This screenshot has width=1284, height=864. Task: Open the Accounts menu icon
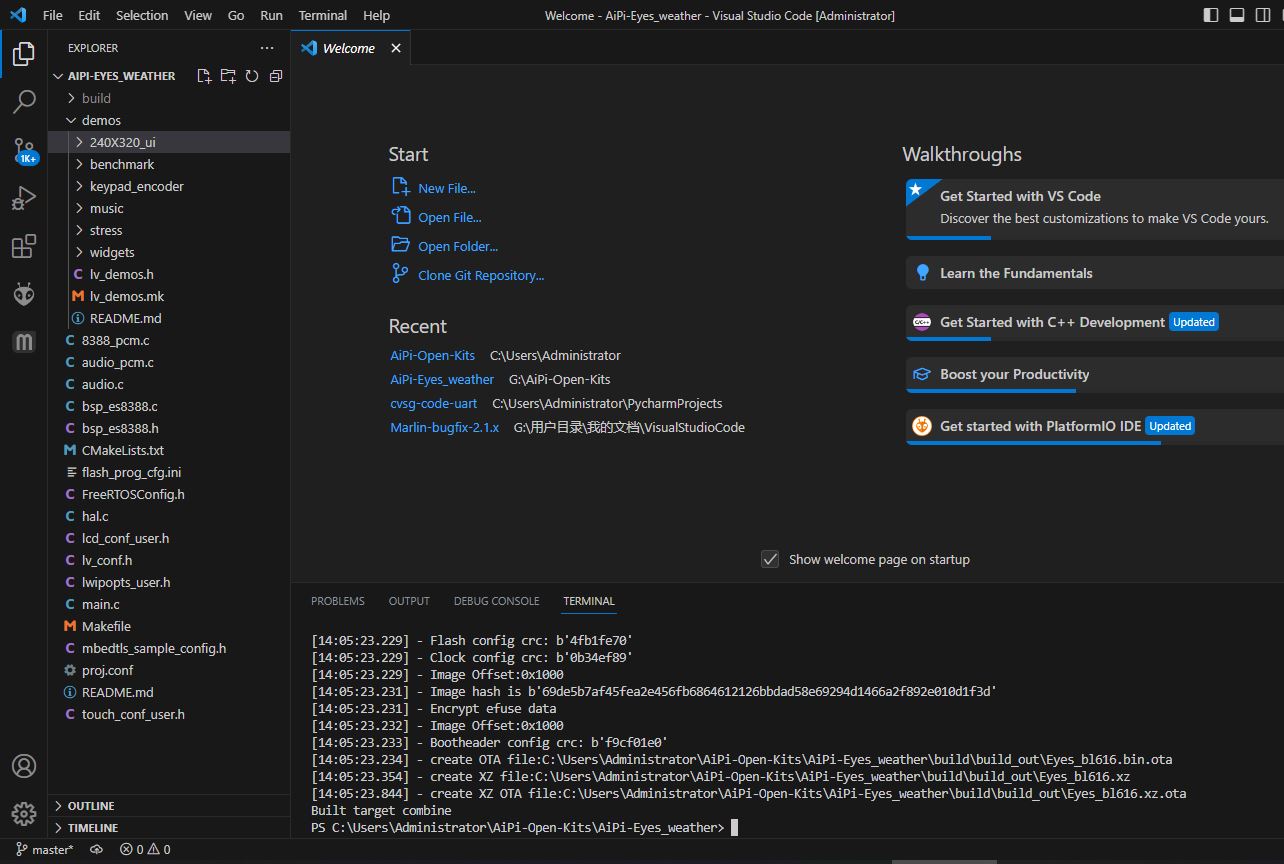point(24,766)
